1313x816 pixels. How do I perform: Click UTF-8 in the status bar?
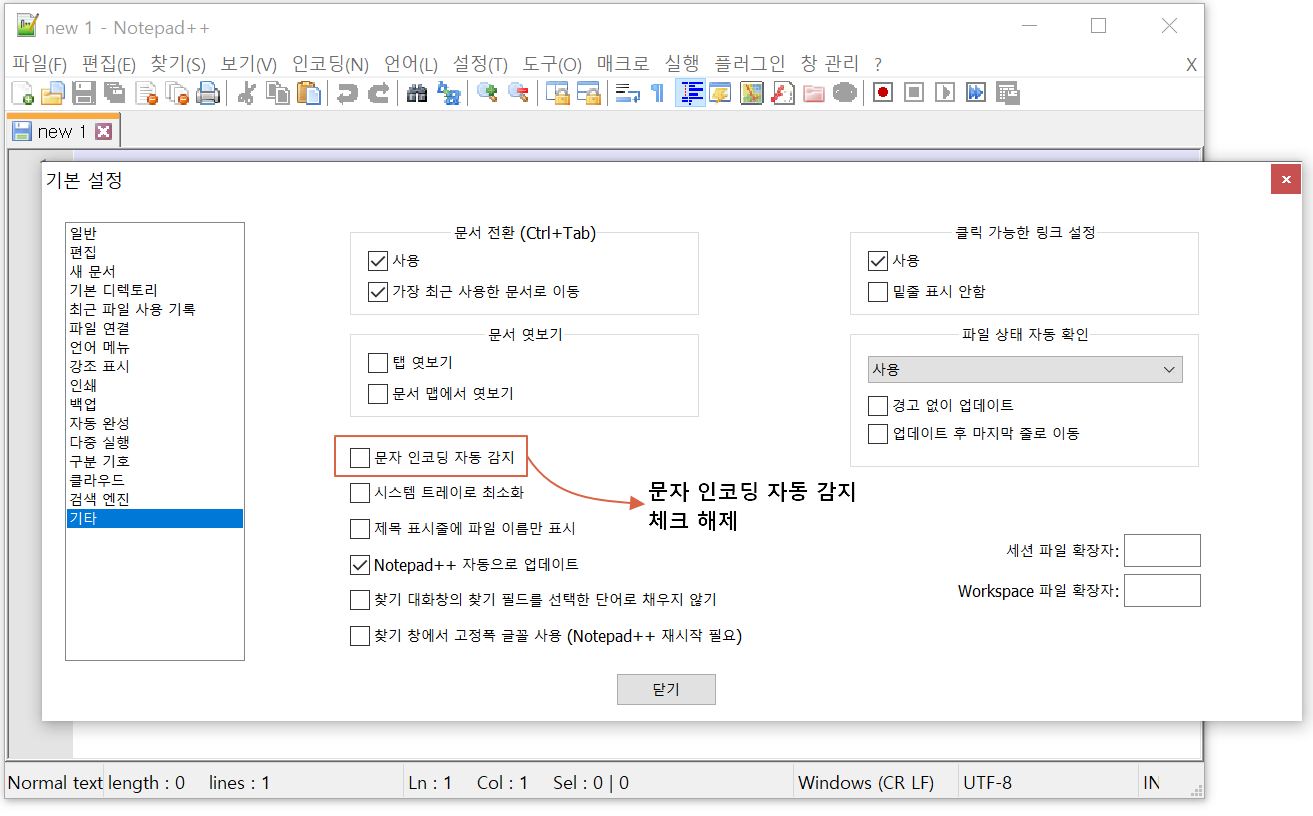click(987, 783)
